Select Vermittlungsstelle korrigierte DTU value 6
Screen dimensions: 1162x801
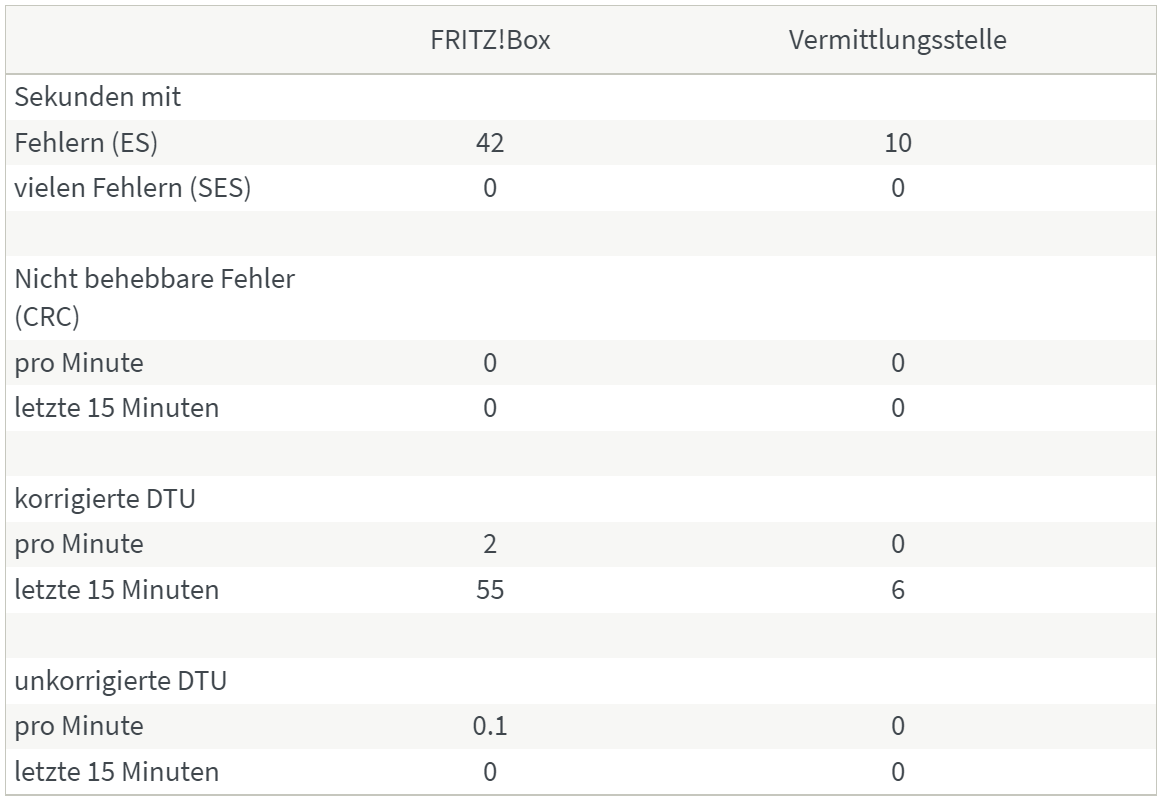click(898, 590)
